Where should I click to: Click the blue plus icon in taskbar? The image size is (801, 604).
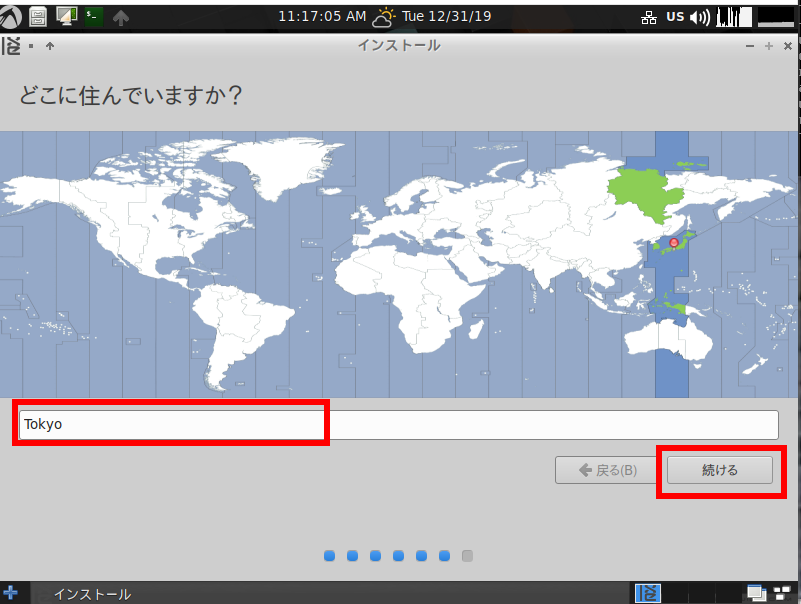click(x=10, y=593)
